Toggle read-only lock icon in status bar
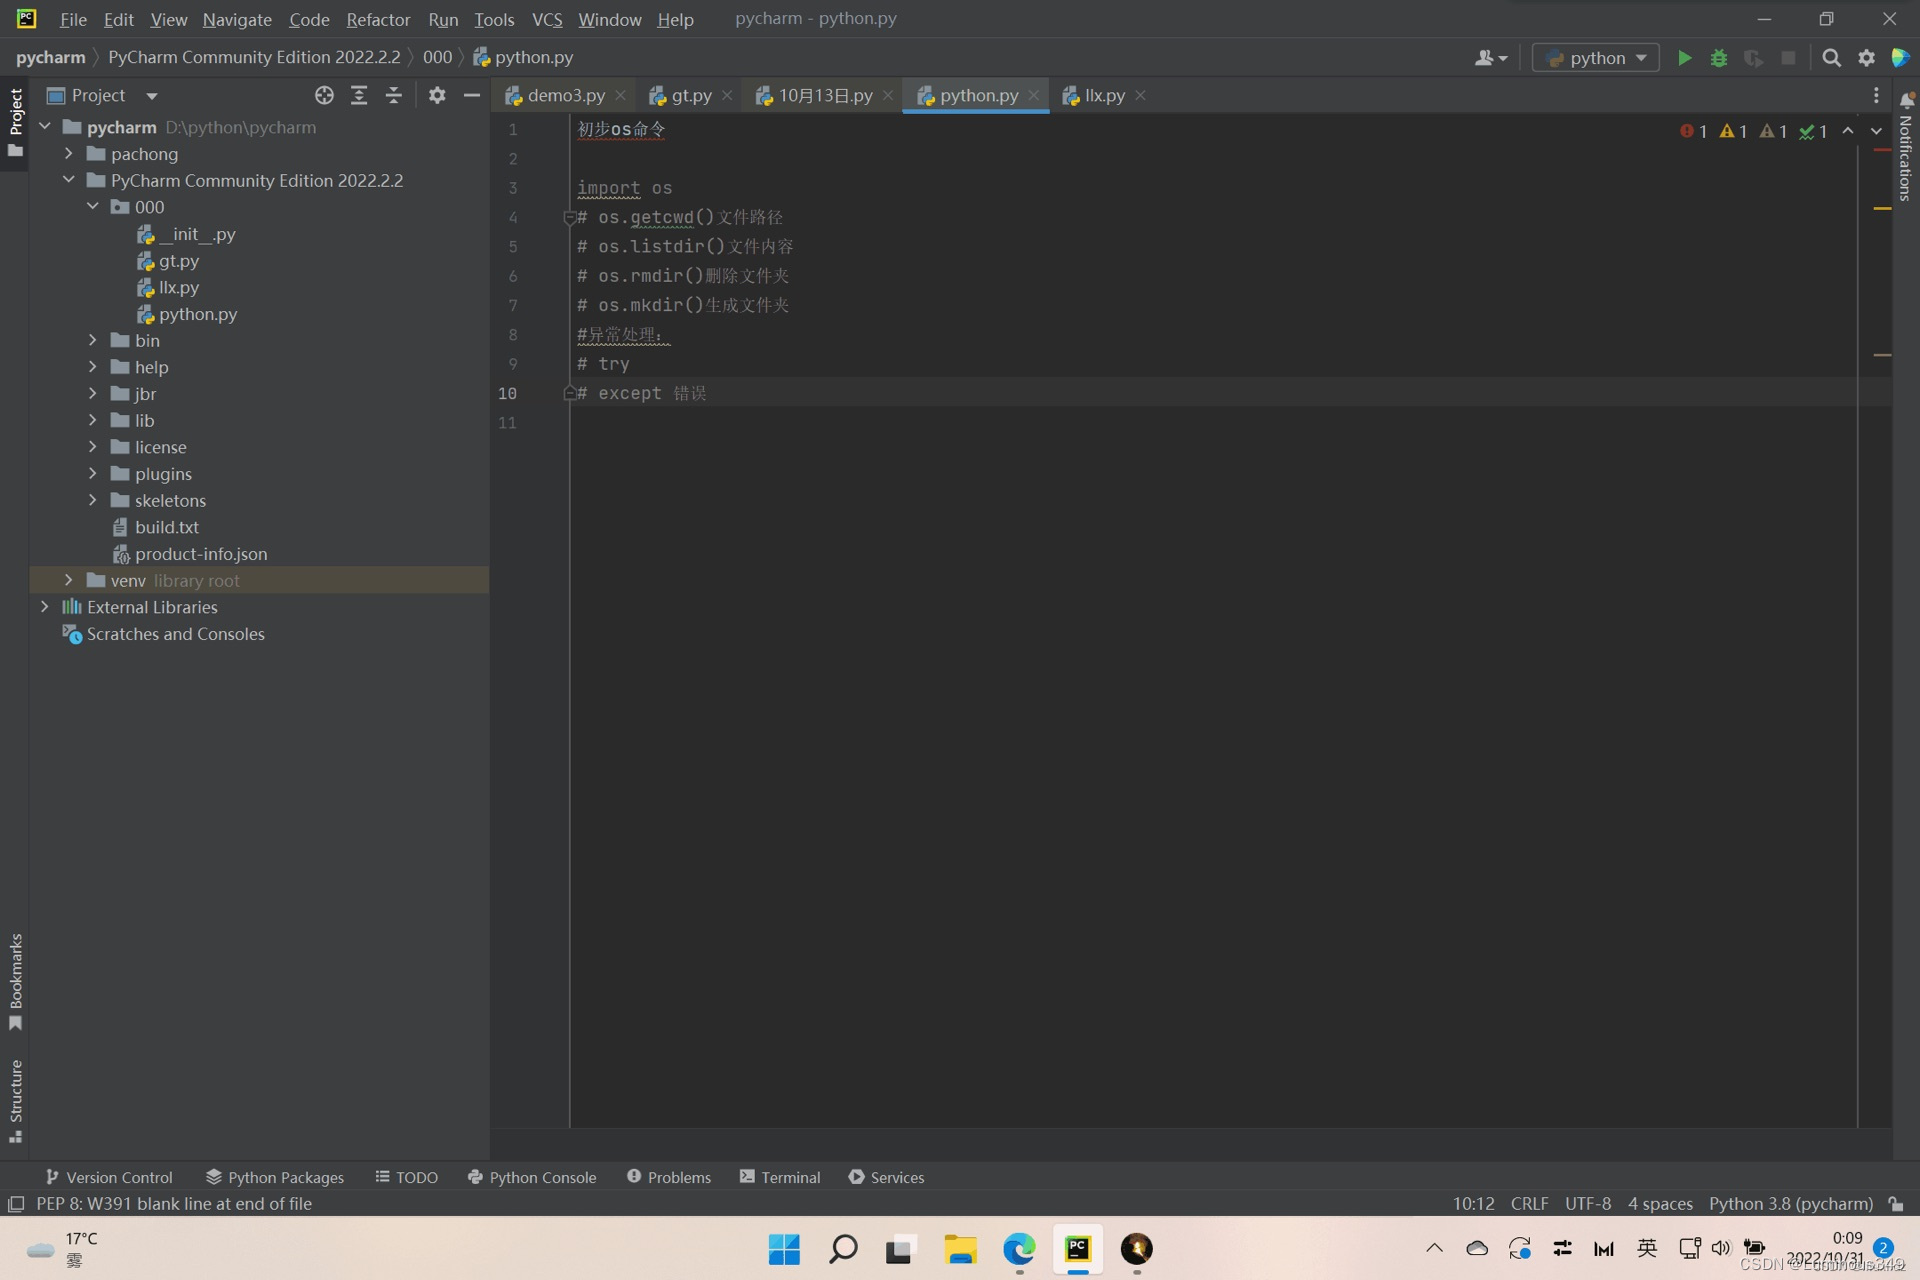 pos(1896,1204)
